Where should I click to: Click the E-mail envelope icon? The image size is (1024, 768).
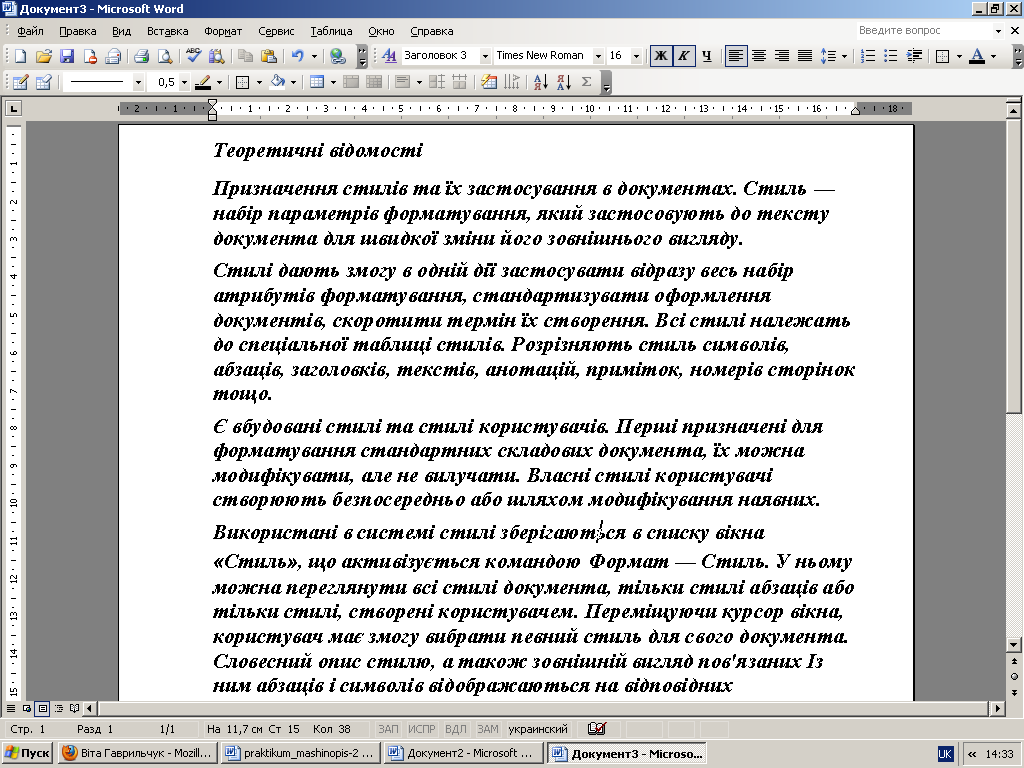(x=112, y=56)
